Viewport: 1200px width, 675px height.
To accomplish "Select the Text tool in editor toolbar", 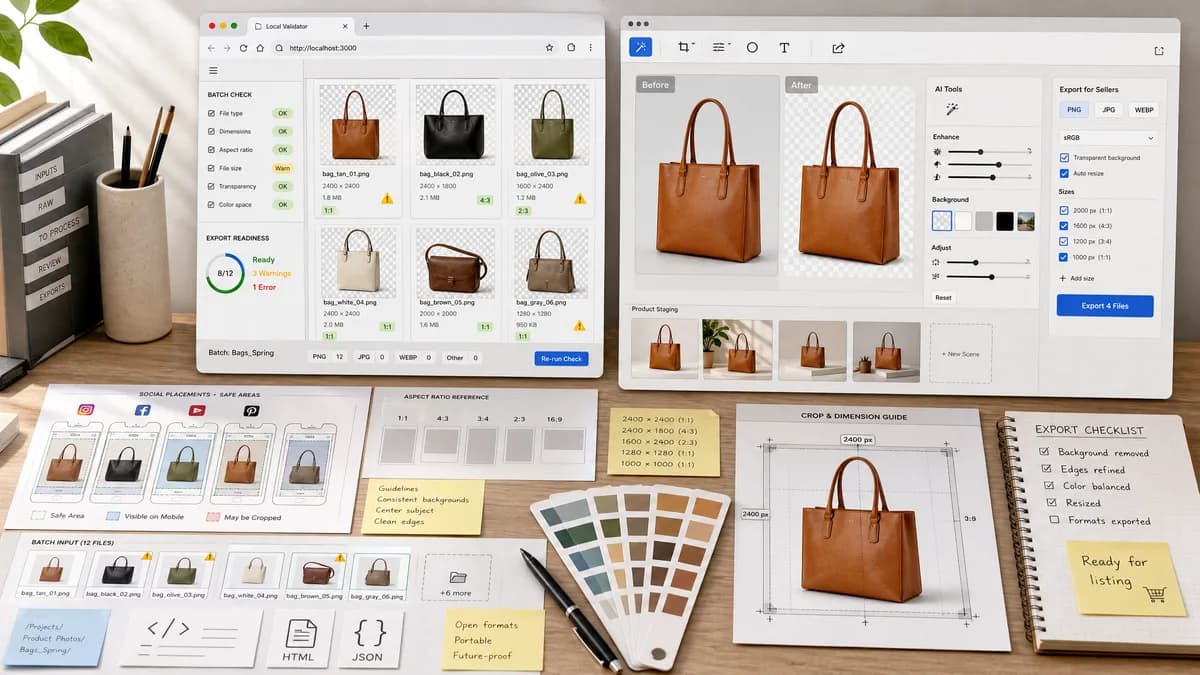I will 784,47.
